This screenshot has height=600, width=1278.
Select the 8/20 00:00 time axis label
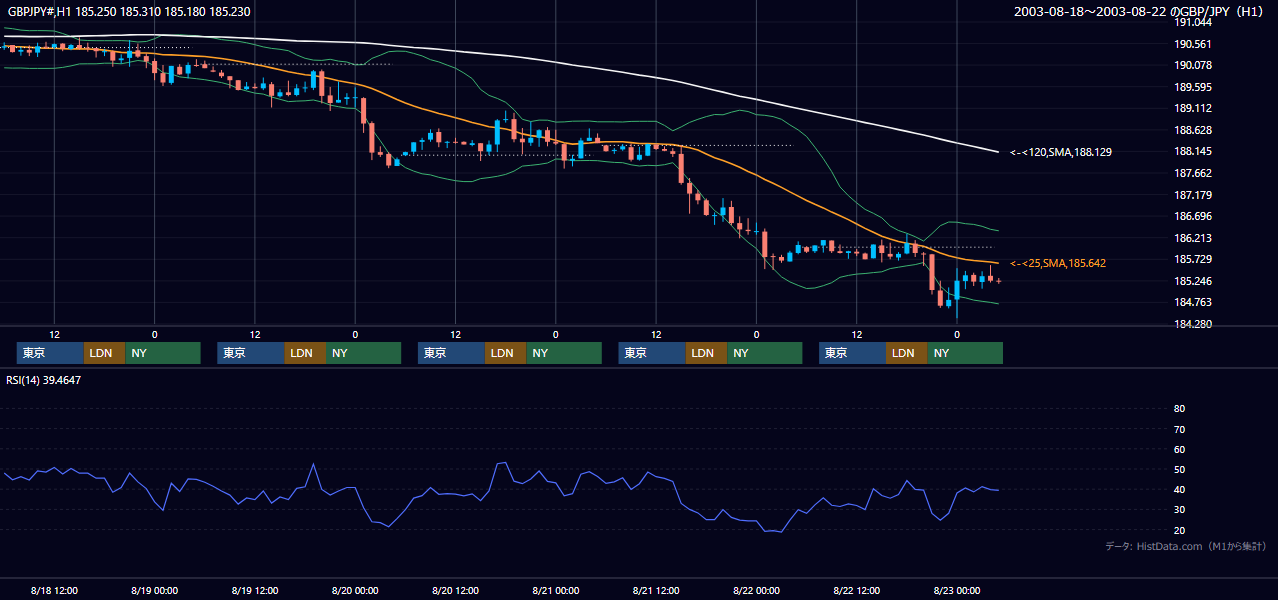pyautogui.click(x=355, y=591)
